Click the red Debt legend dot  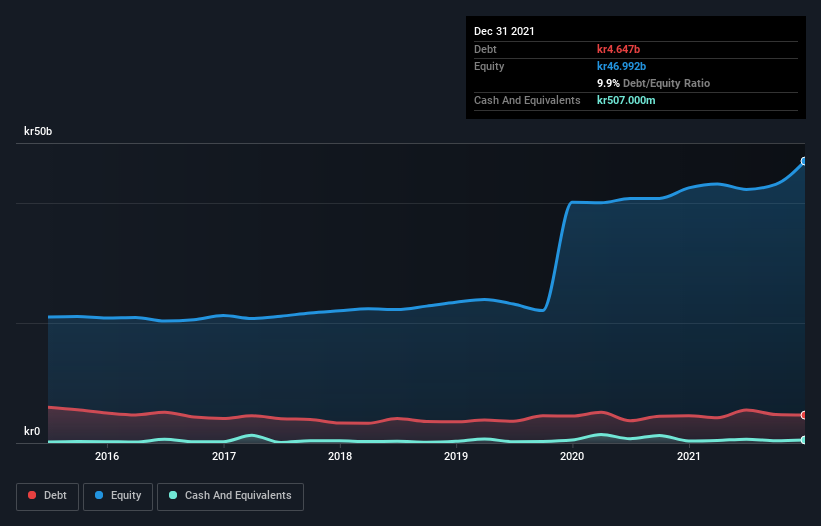[x=32, y=495]
